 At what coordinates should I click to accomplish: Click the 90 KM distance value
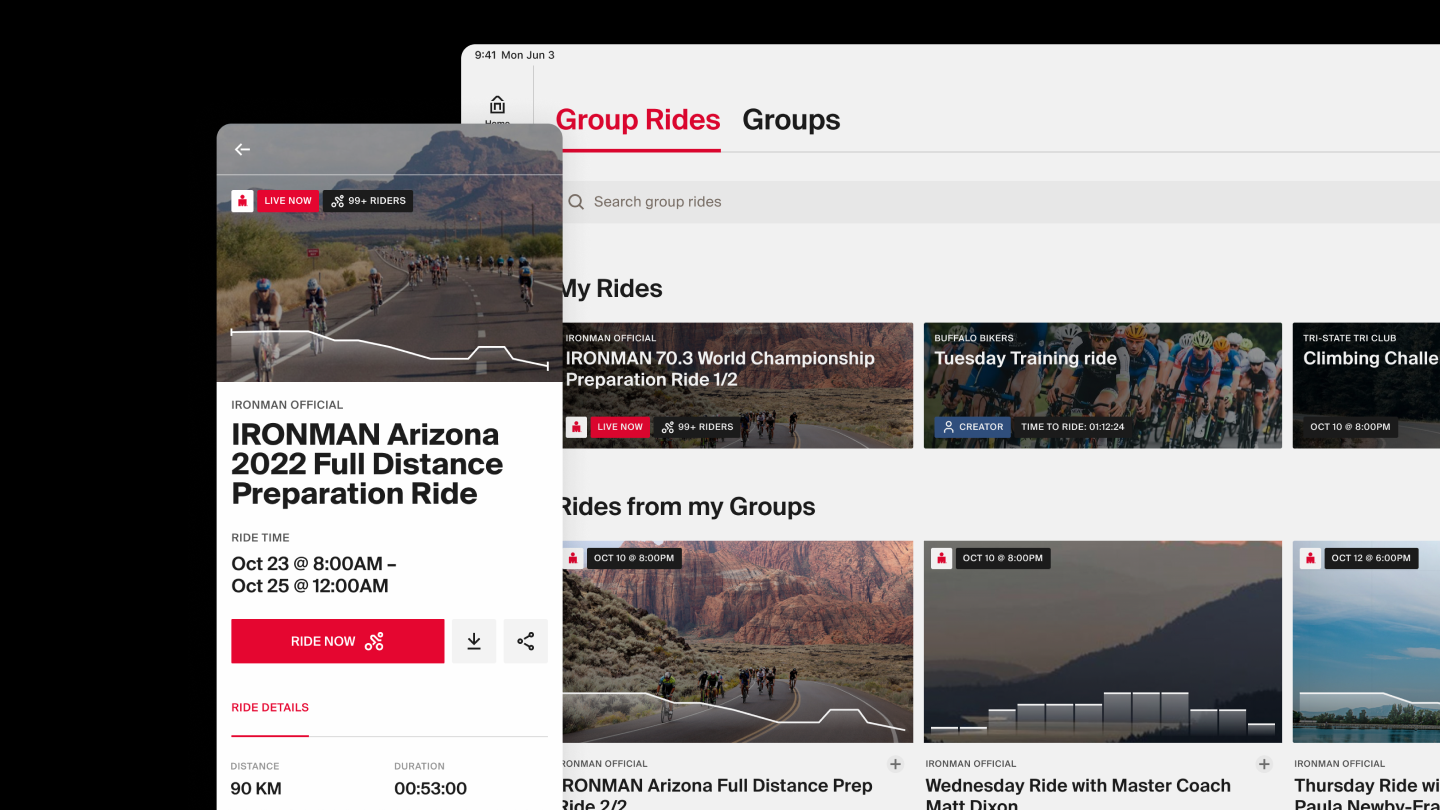pyautogui.click(x=256, y=789)
